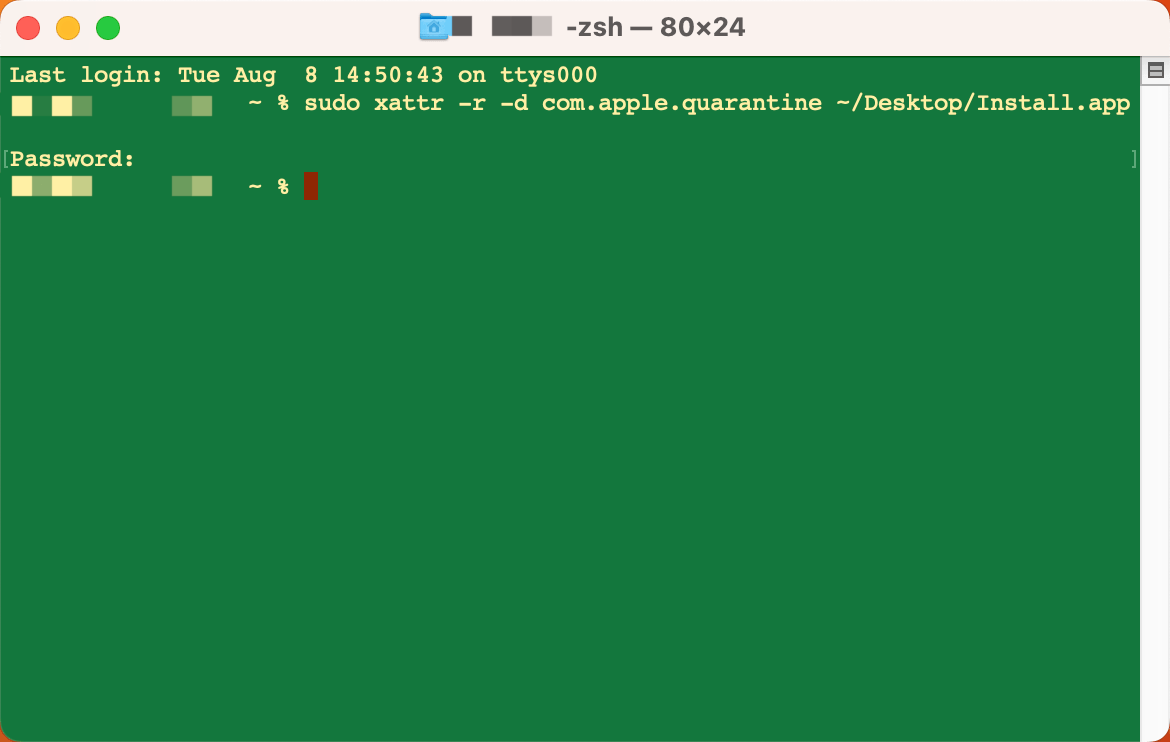Click the right bracket mark on Password line
This screenshot has height=742, width=1170.
tap(1134, 159)
